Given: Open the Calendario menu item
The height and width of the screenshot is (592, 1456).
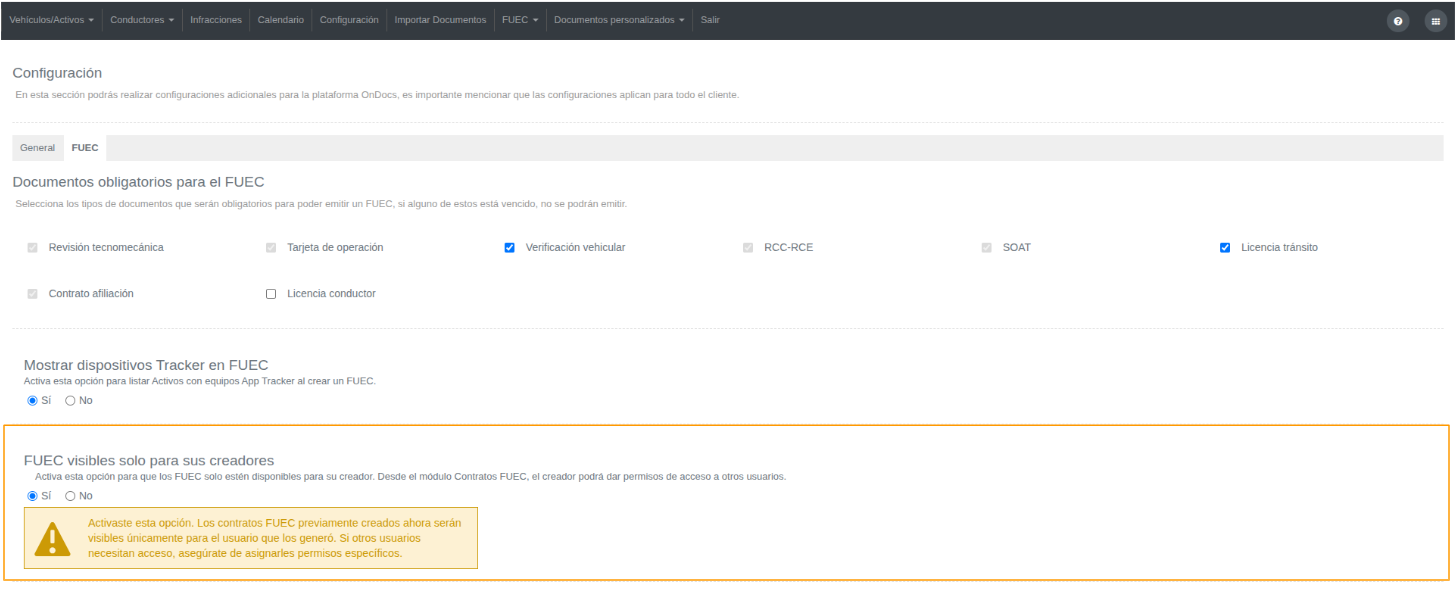Looking at the screenshot, I should click(281, 20).
